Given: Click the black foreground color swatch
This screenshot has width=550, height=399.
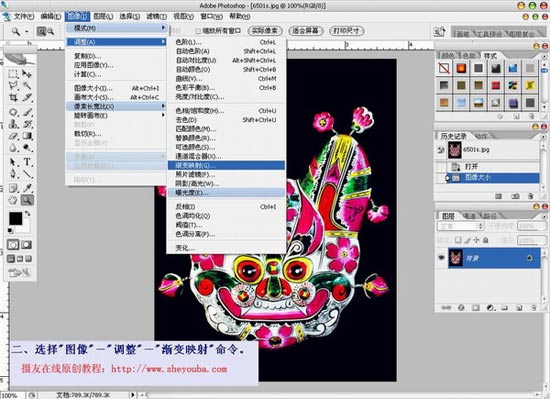Looking at the screenshot, I should click(x=15, y=218).
